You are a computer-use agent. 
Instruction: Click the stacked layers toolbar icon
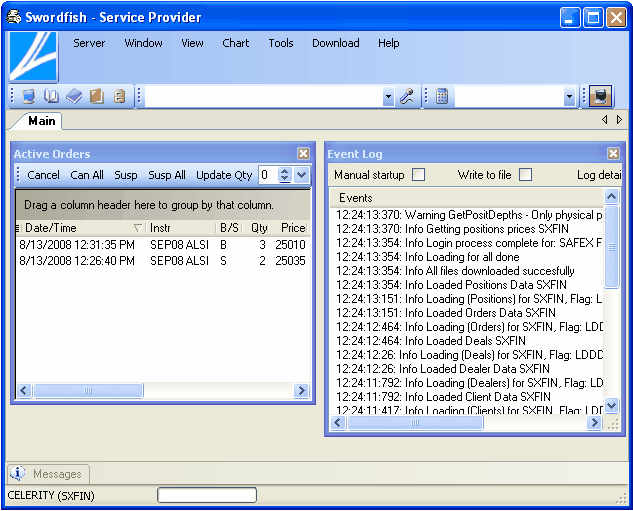[x=74, y=97]
